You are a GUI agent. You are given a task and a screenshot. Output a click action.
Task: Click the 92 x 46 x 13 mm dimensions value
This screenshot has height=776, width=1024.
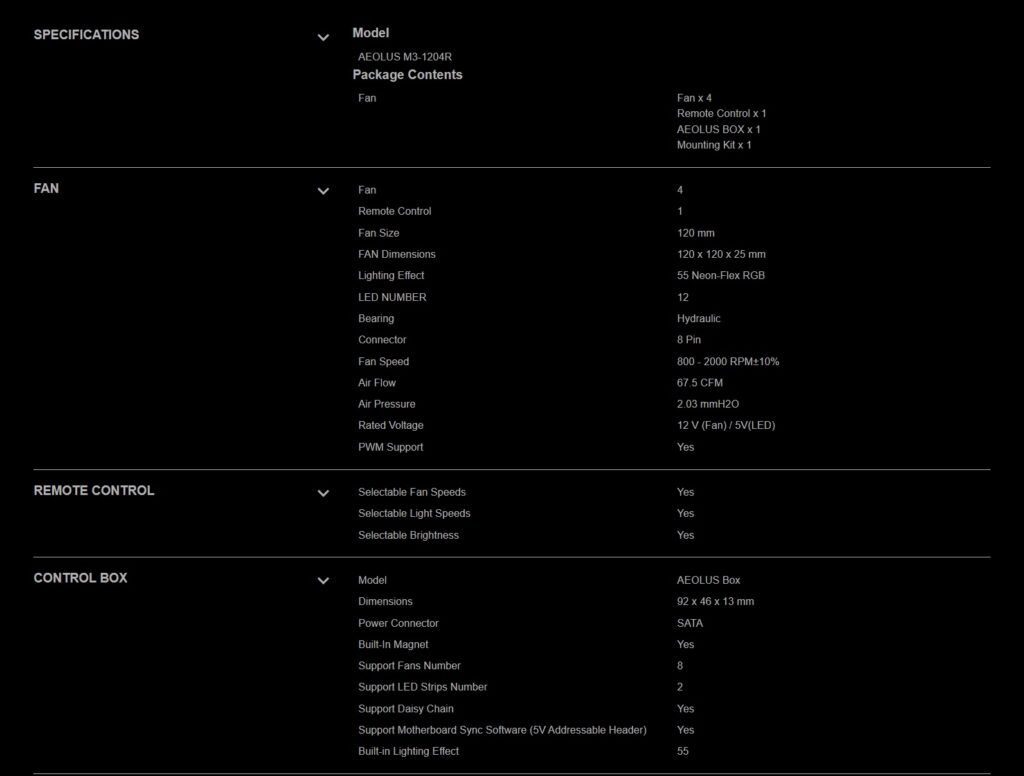[715, 601]
